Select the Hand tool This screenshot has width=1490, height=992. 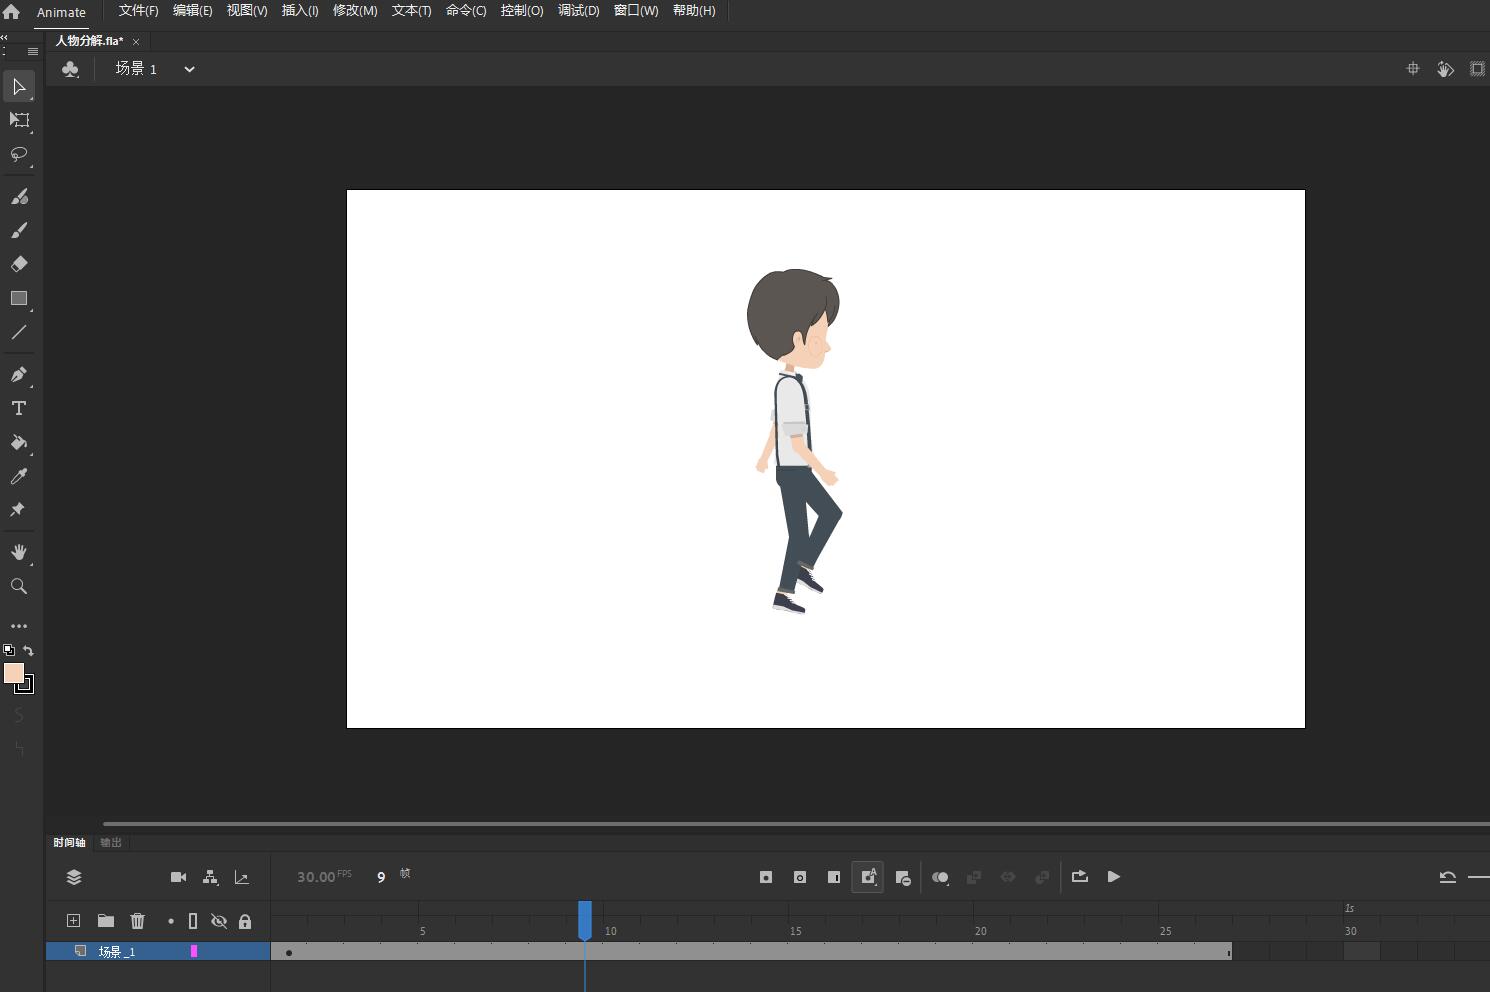click(18, 552)
